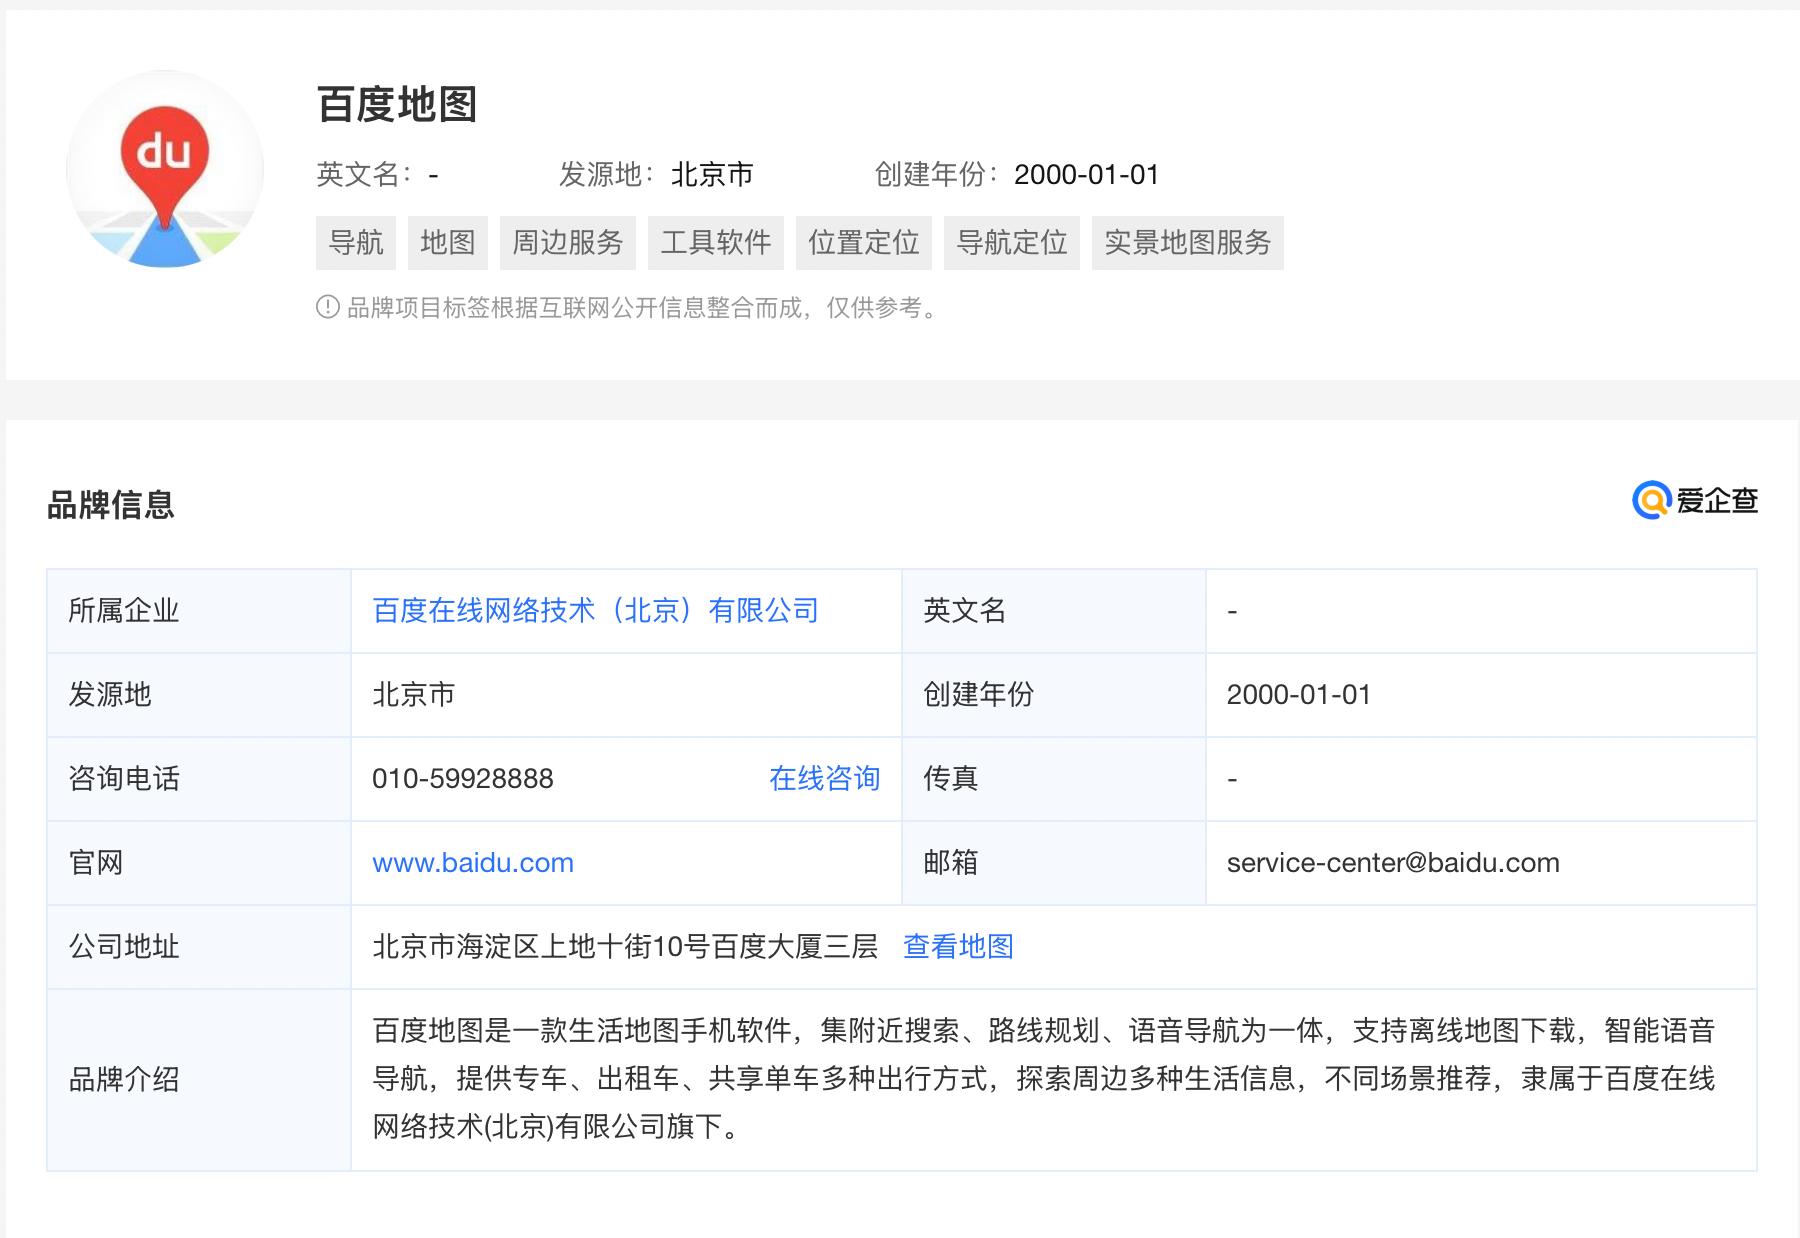Click the Baidu Maps logo image

pos(165,169)
